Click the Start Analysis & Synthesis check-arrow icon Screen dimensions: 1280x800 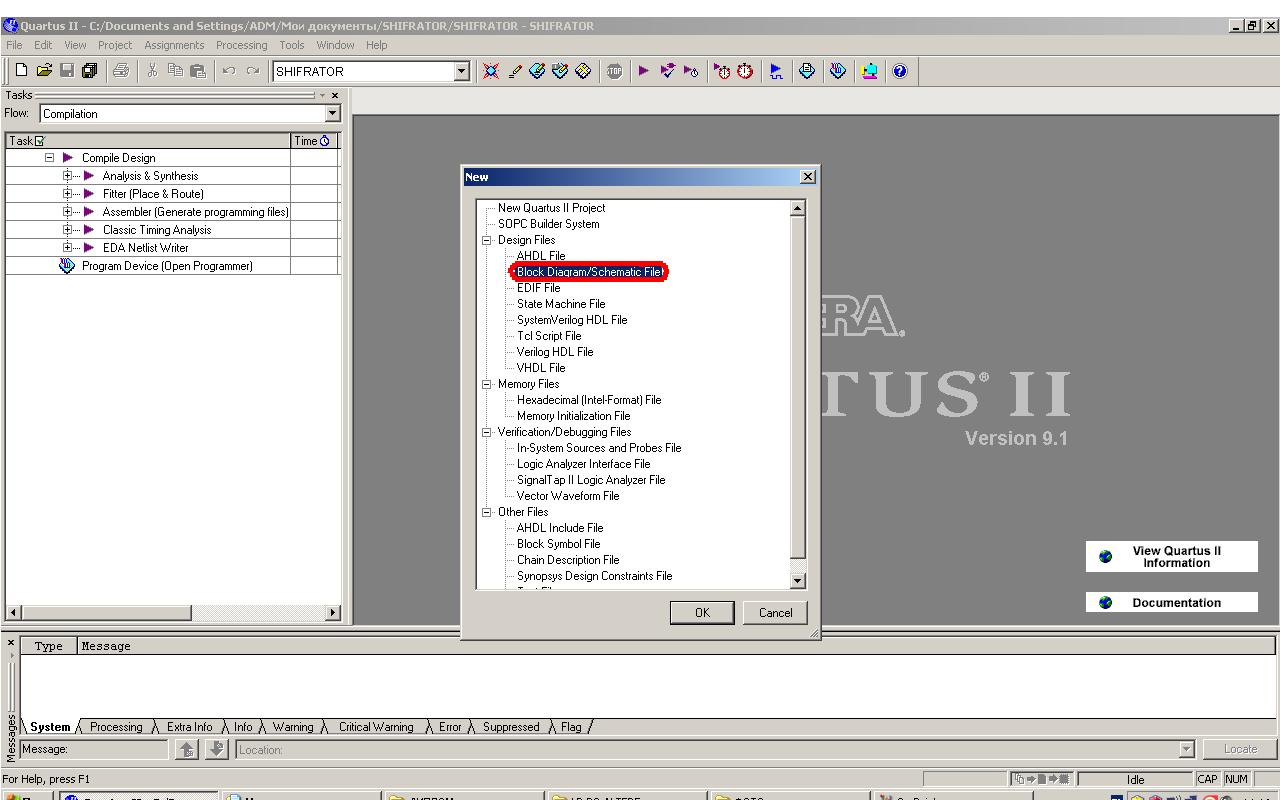[667, 71]
